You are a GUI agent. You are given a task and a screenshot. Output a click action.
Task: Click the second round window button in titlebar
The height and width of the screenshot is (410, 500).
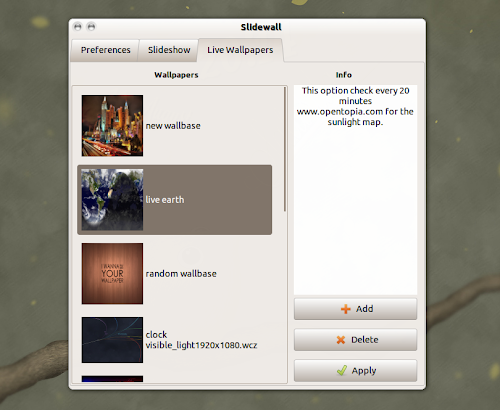(91, 27)
